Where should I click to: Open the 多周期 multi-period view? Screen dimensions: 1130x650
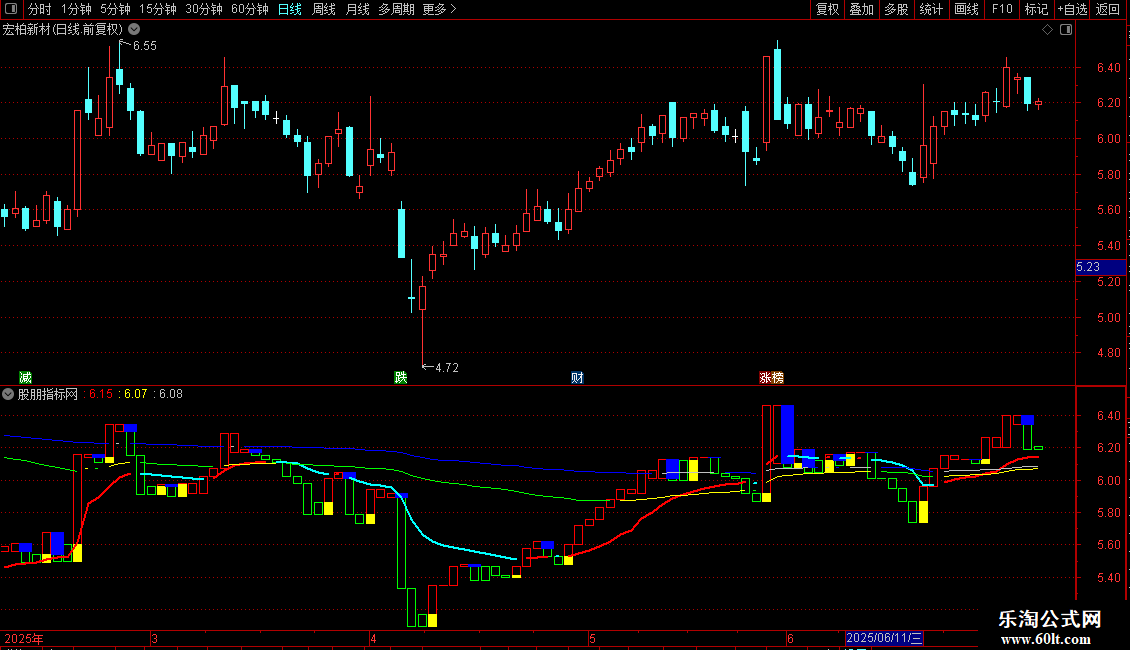396,9
